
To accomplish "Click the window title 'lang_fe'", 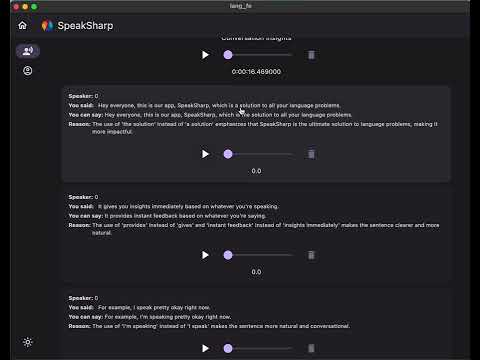I will pos(240,6).
